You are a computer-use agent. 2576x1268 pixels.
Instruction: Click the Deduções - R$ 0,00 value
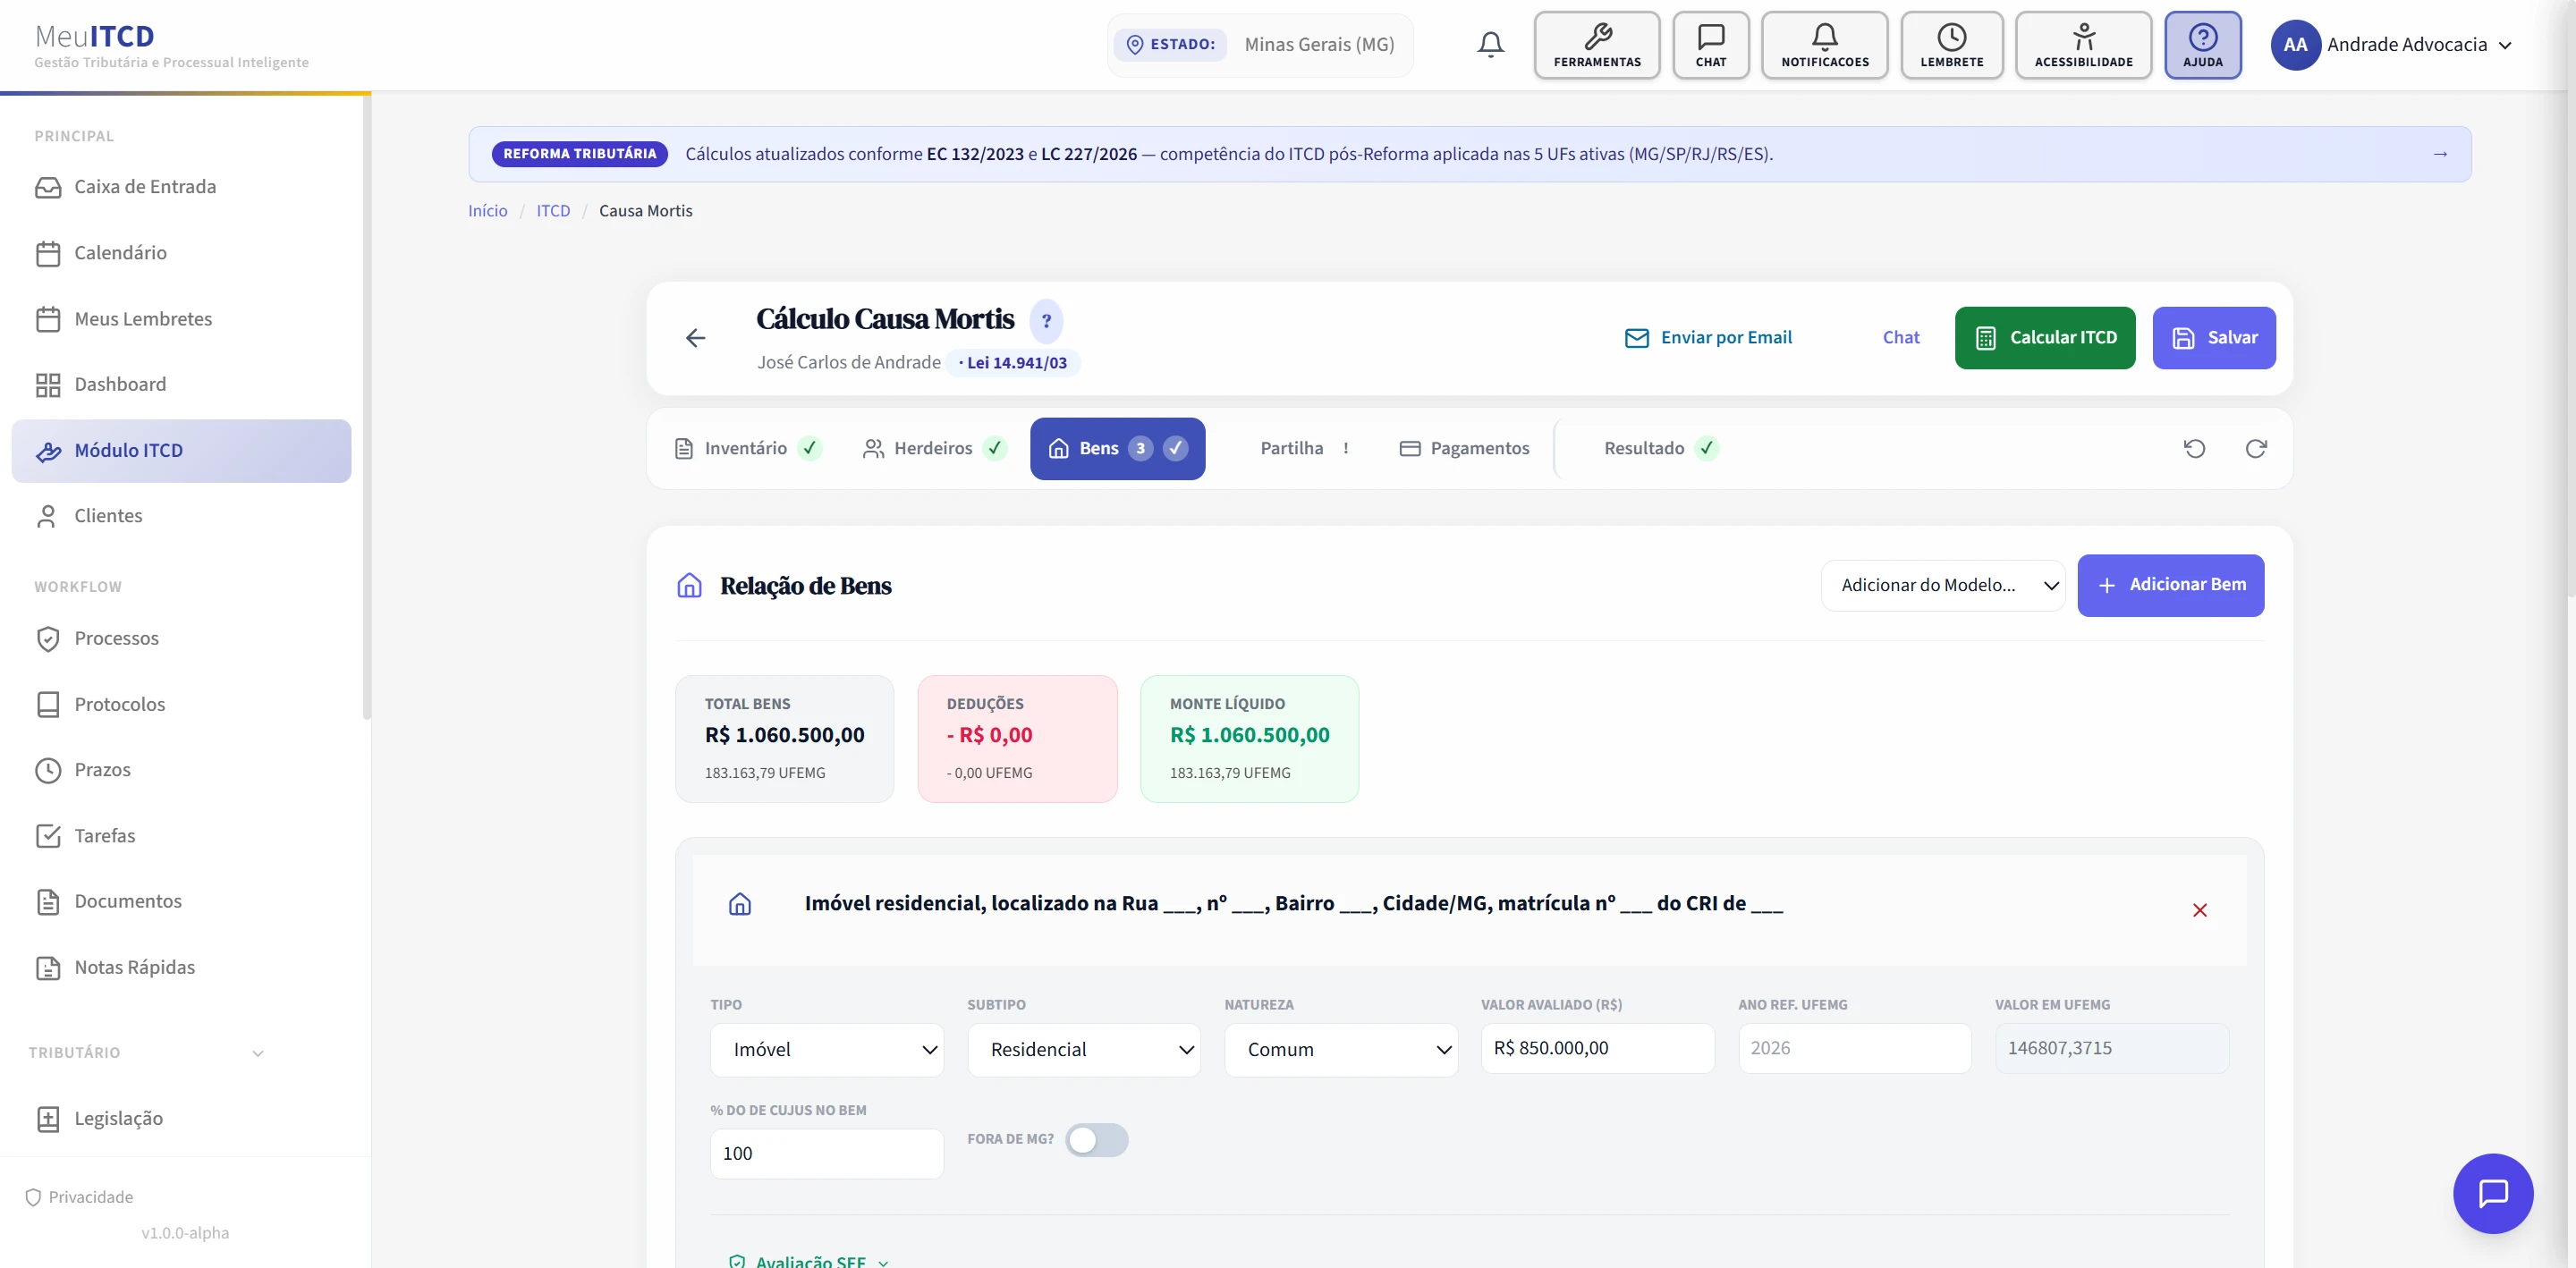click(989, 735)
